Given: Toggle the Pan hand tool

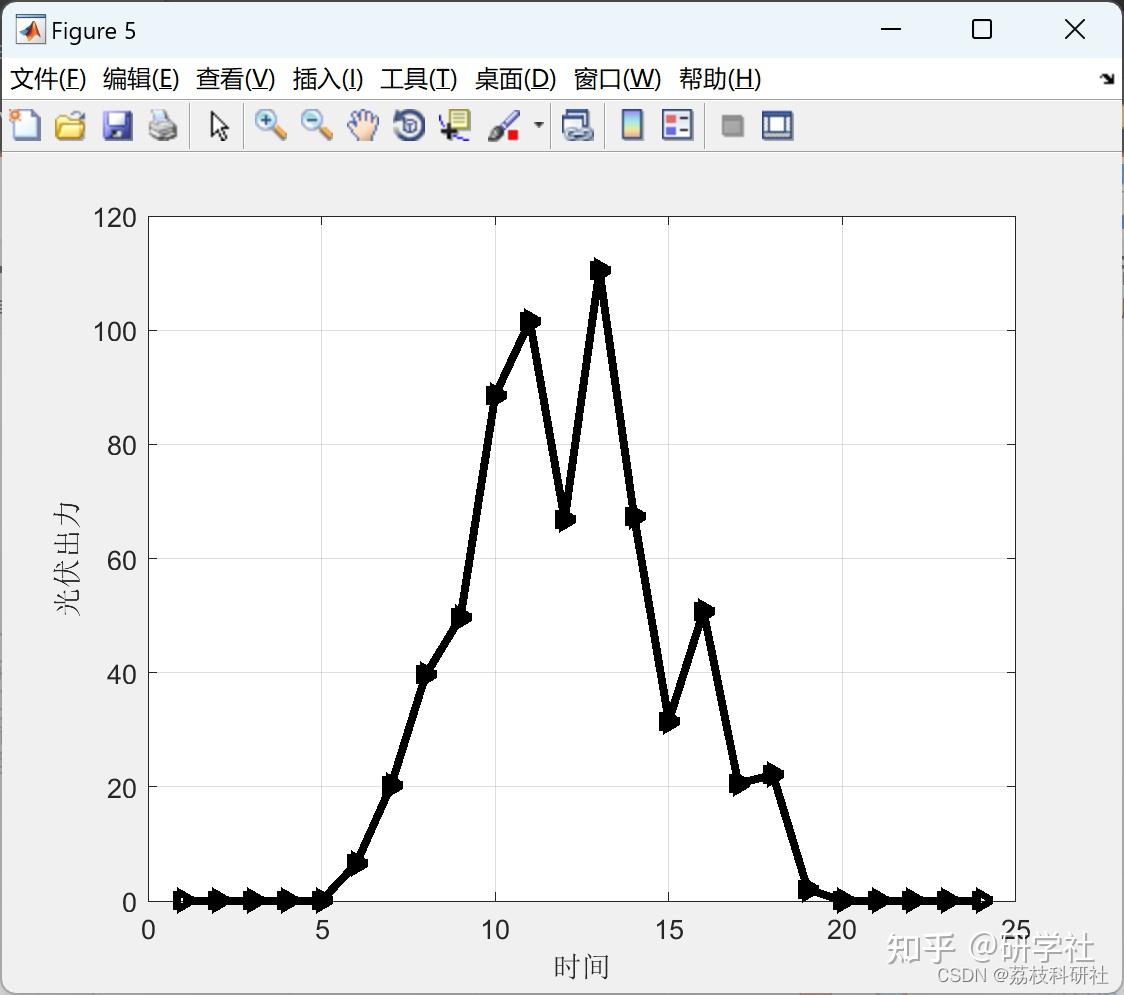Looking at the screenshot, I should click(362, 125).
